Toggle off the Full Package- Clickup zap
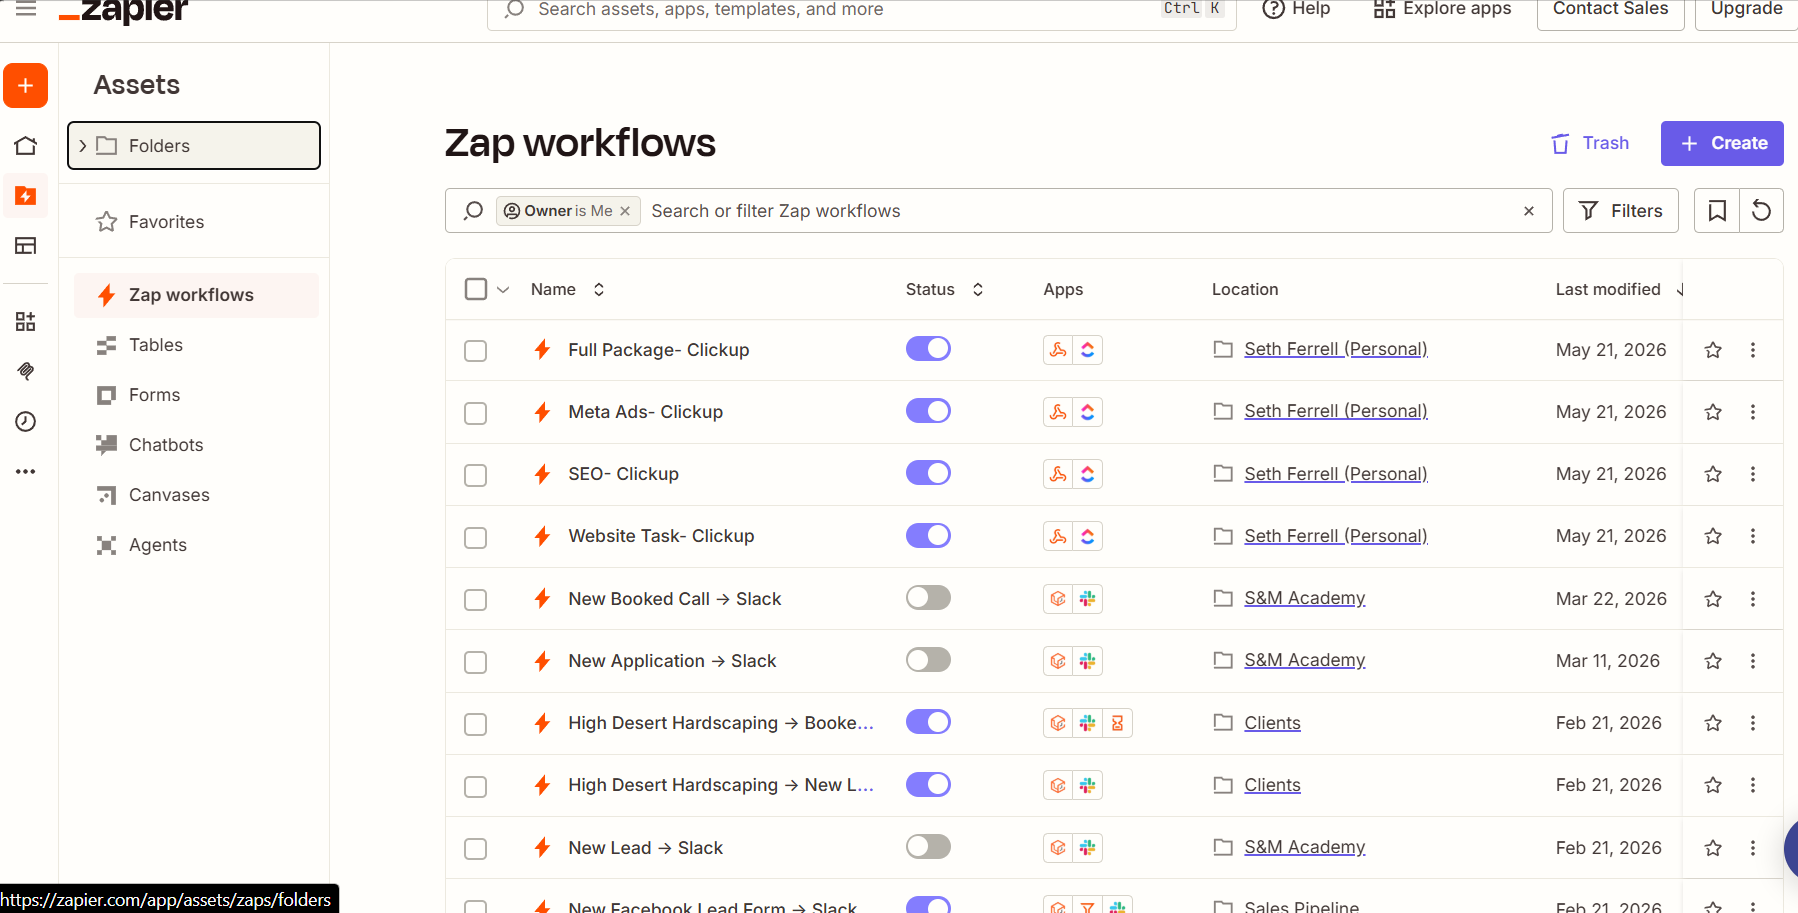This screenshot has width=1798, height=913. tap(928, 349)
